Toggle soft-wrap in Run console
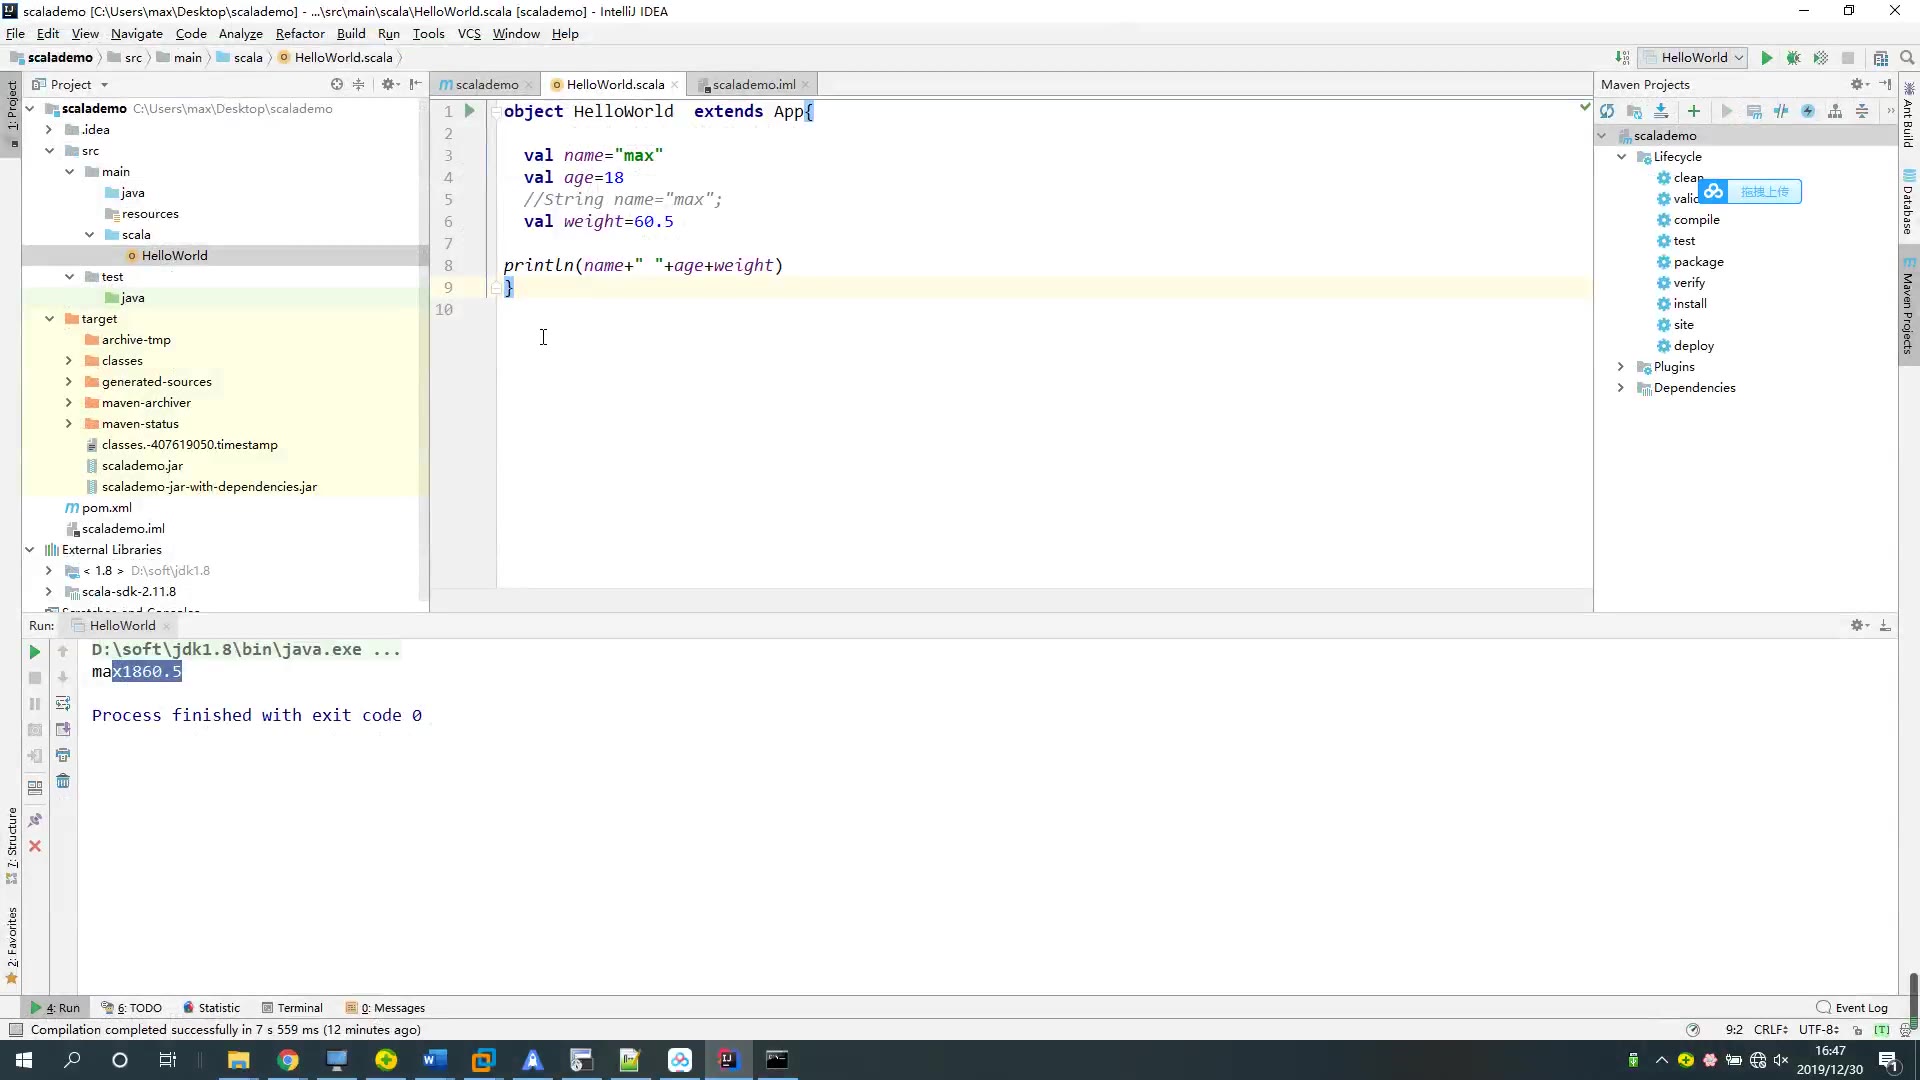 [x=63, y=704]
